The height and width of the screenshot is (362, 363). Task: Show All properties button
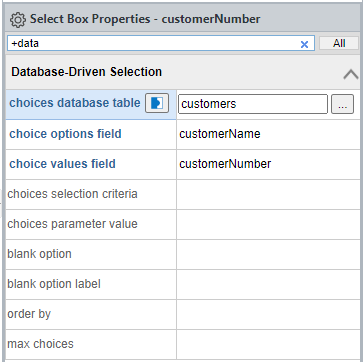tap(339, 43)
